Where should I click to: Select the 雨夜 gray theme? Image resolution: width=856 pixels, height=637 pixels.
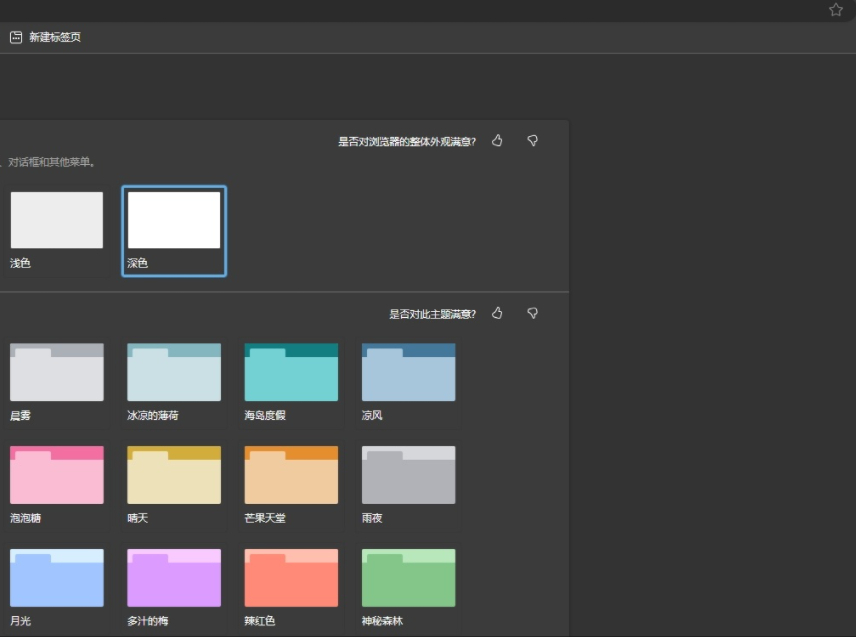(408, 485)
